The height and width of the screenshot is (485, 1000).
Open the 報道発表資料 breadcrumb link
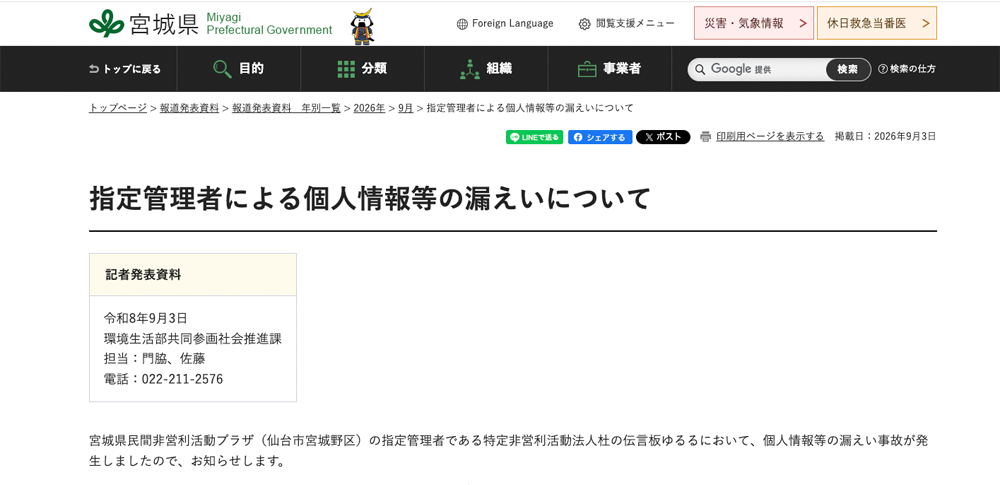click(189, 108)
